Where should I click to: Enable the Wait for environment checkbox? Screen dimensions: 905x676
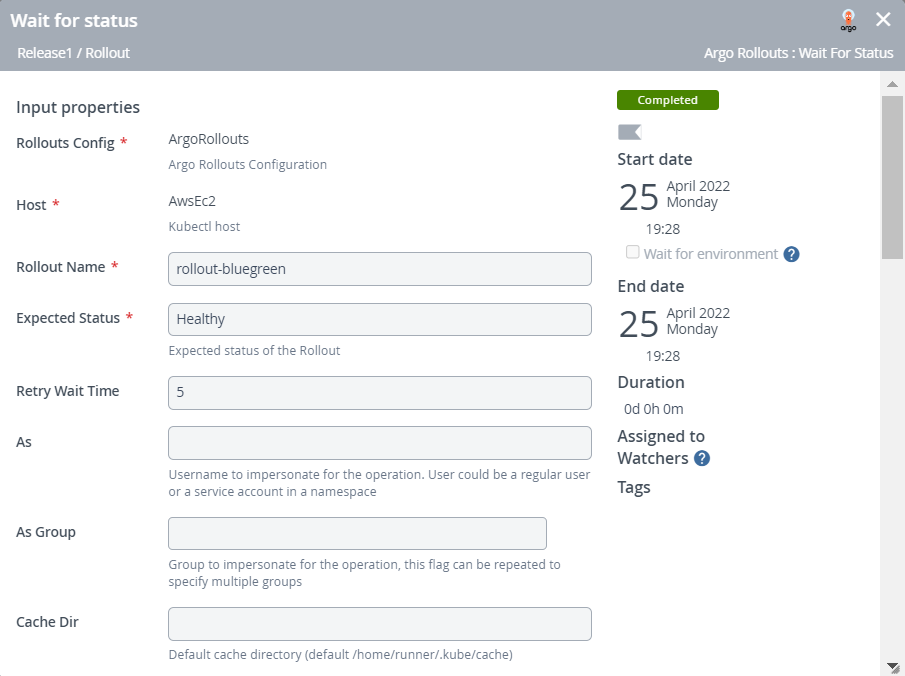[632, 253]
